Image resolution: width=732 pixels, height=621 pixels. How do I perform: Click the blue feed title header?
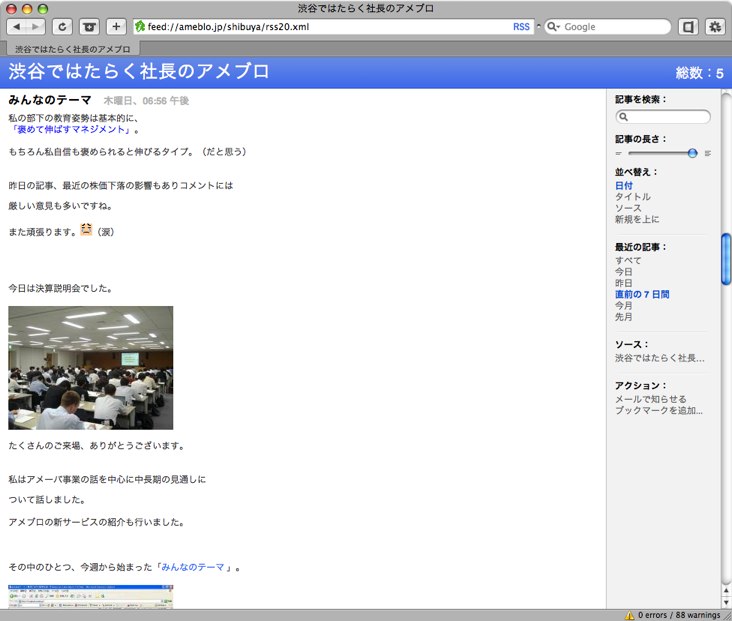click(x=139, y=71)
